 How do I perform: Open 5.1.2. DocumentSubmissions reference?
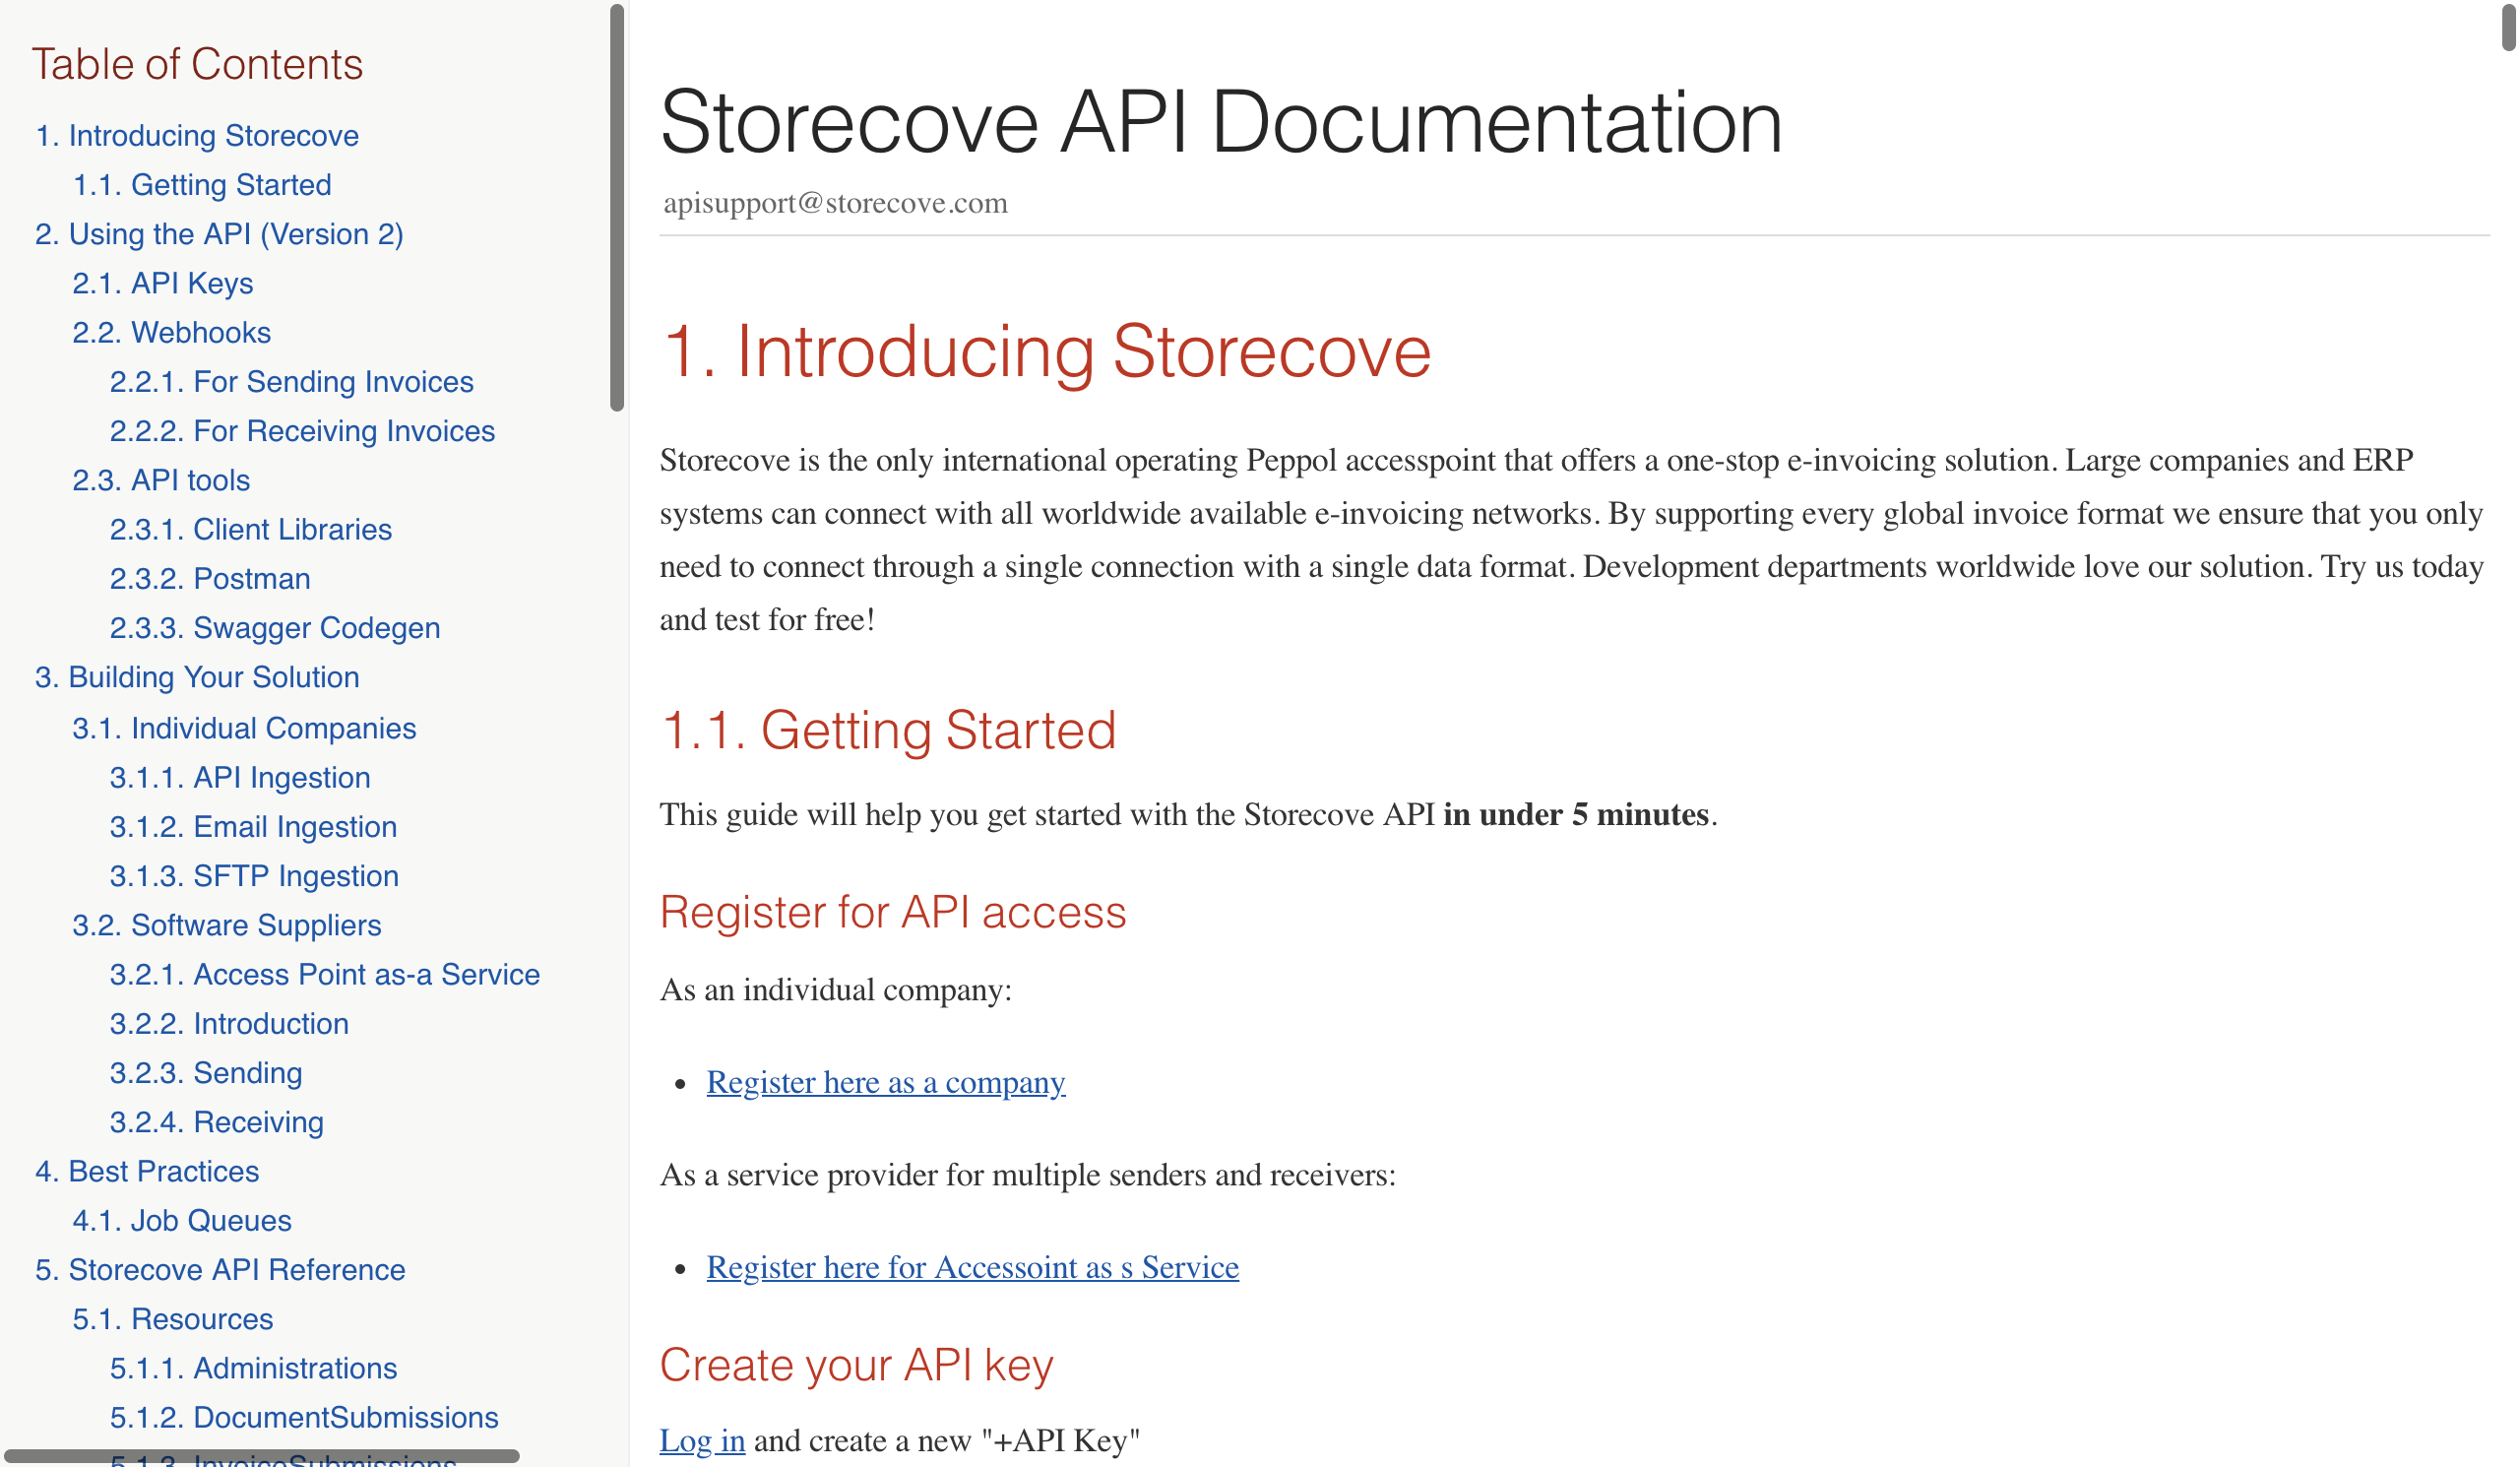(x=304, y=1417)
